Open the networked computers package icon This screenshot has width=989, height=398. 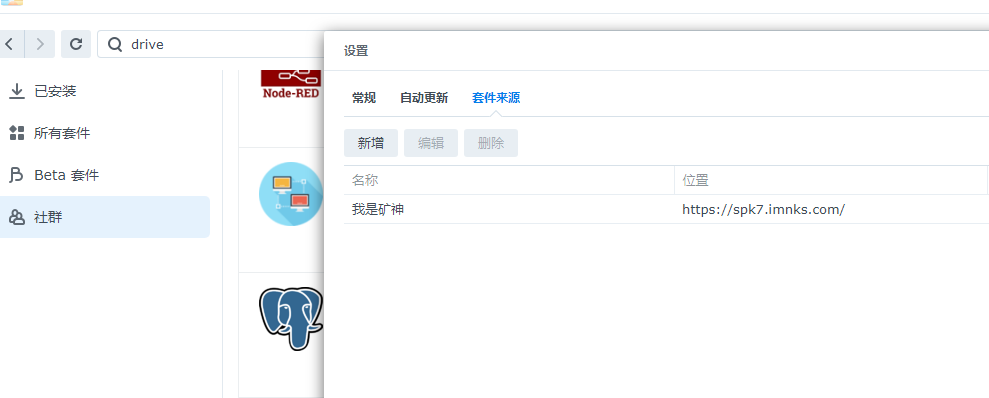click(x=291, y=194)
